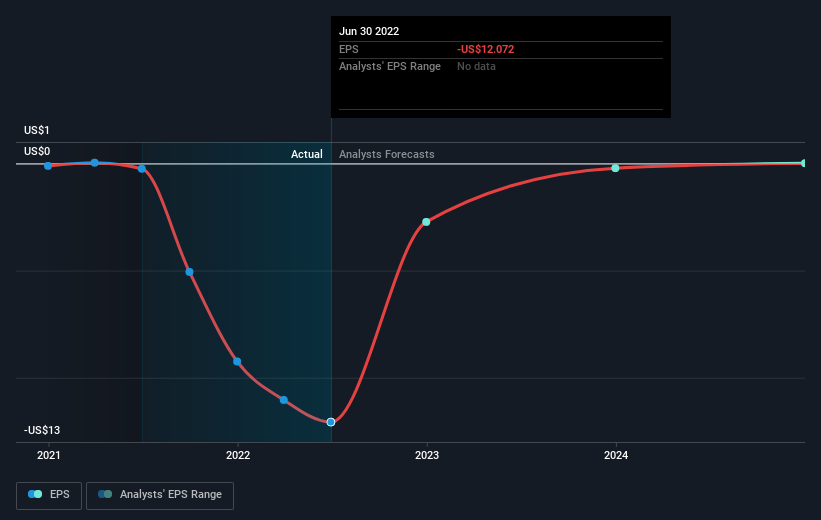Click the -US$12.072 EPS value in tooltip

pos(485,49)
